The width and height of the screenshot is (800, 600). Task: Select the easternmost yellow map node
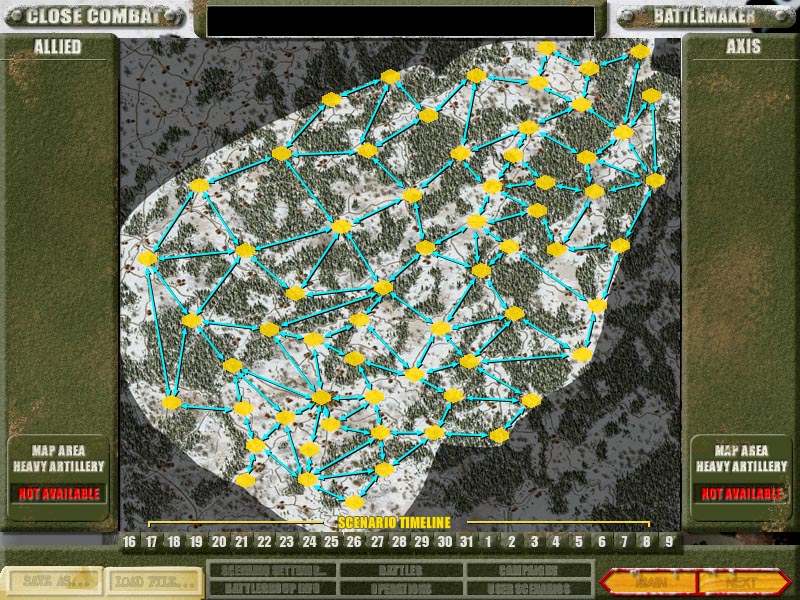point(656,180)
